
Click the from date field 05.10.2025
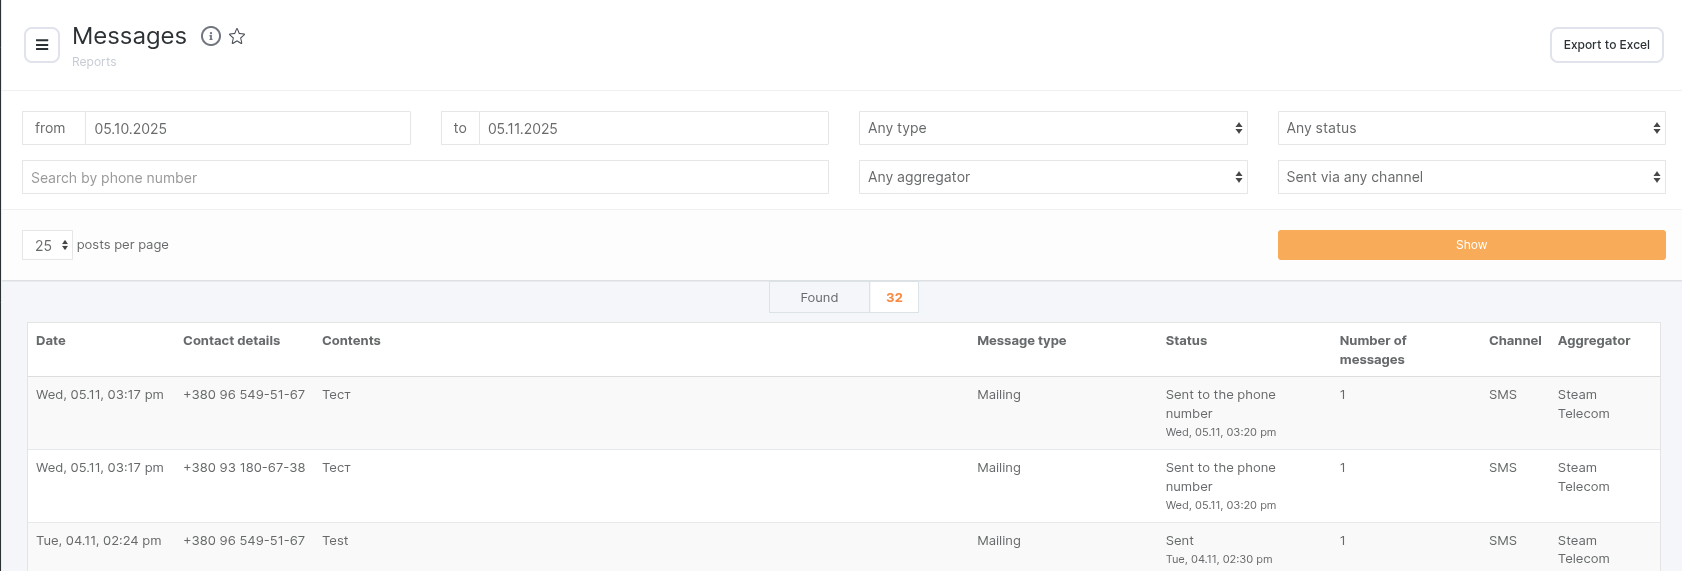coord(246,128)
